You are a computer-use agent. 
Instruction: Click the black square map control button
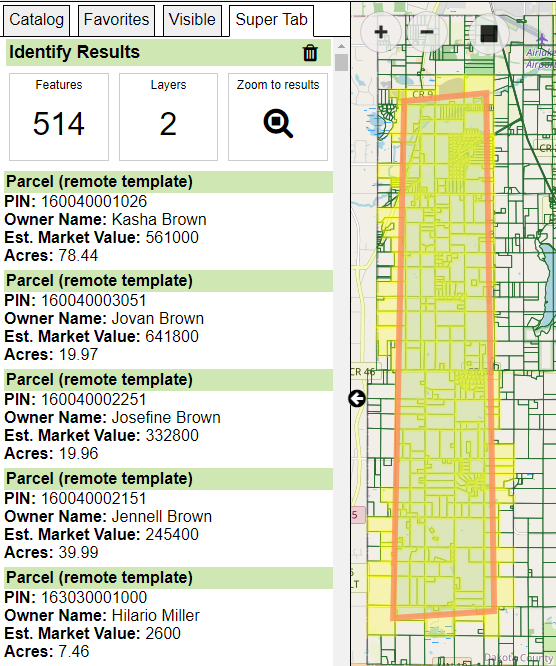tap(488, 33)
